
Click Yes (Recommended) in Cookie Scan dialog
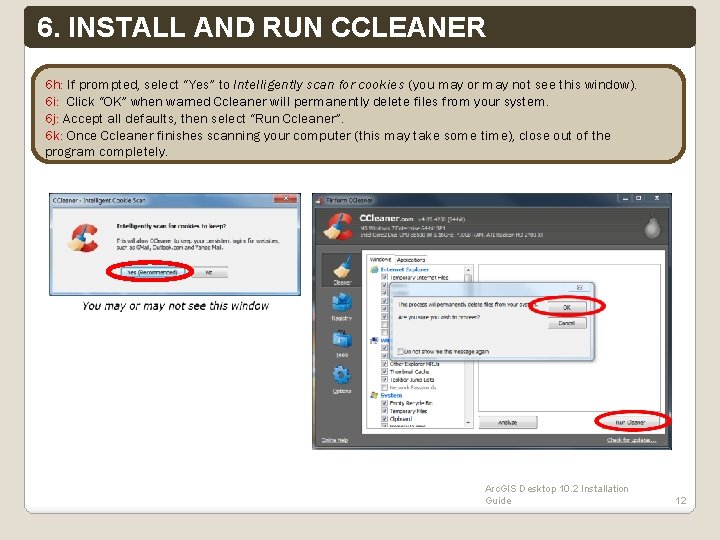[152, 272]
